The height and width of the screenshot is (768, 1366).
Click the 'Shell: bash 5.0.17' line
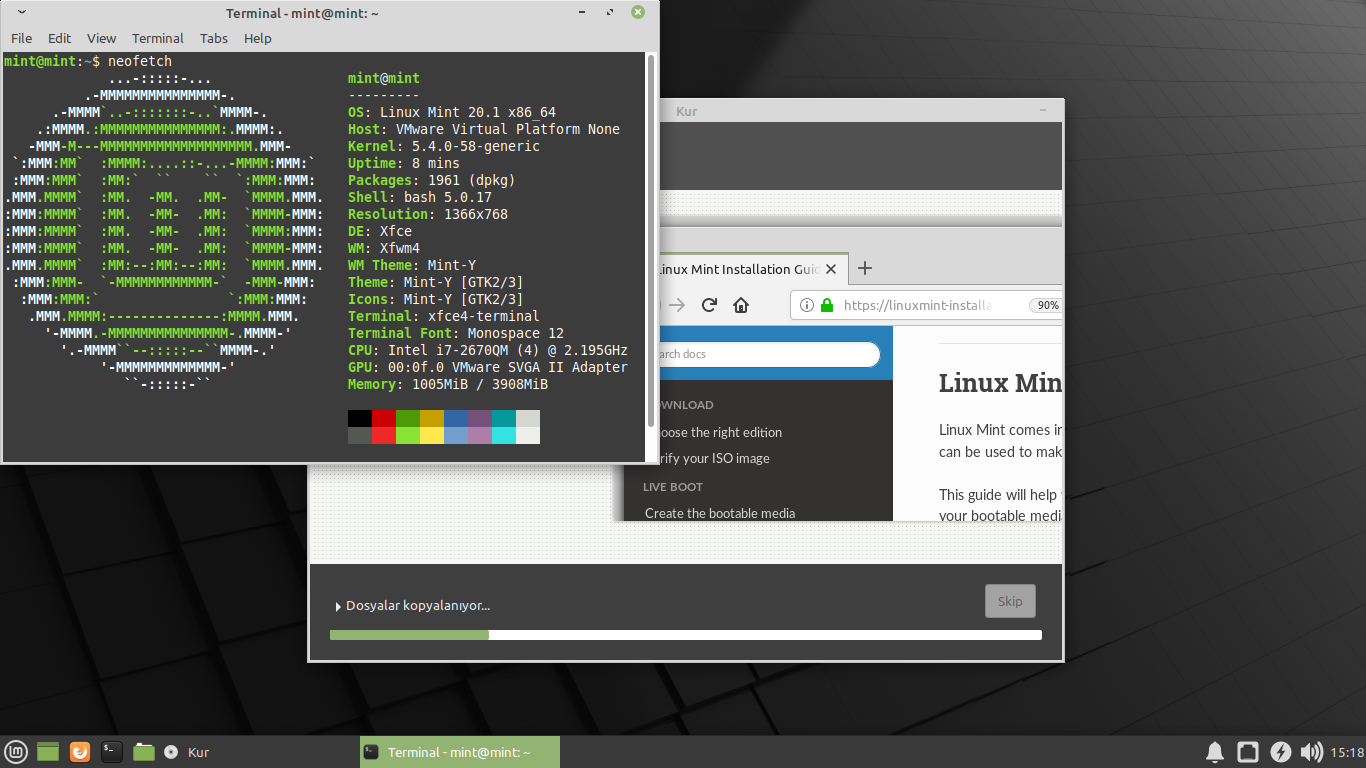tap(420, 197)
